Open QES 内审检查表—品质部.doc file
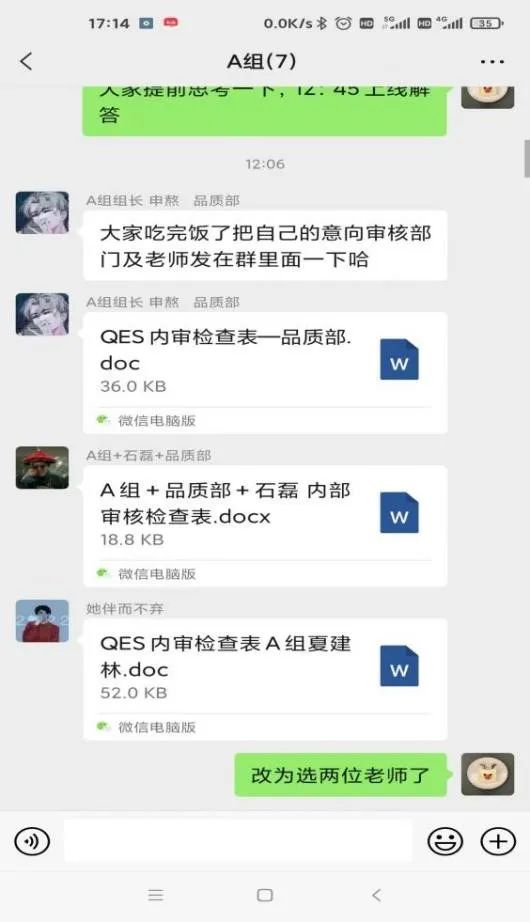This screenshot has height=922, width=530. tap(265, 373)
